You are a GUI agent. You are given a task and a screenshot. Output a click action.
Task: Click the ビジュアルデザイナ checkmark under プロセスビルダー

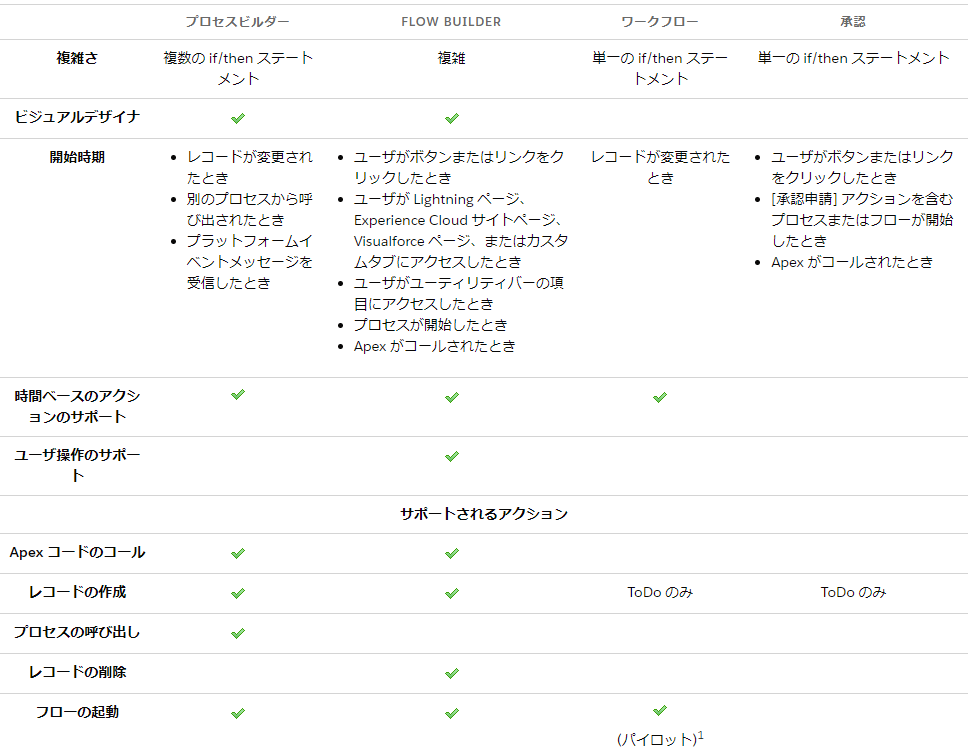pos(238,118)
